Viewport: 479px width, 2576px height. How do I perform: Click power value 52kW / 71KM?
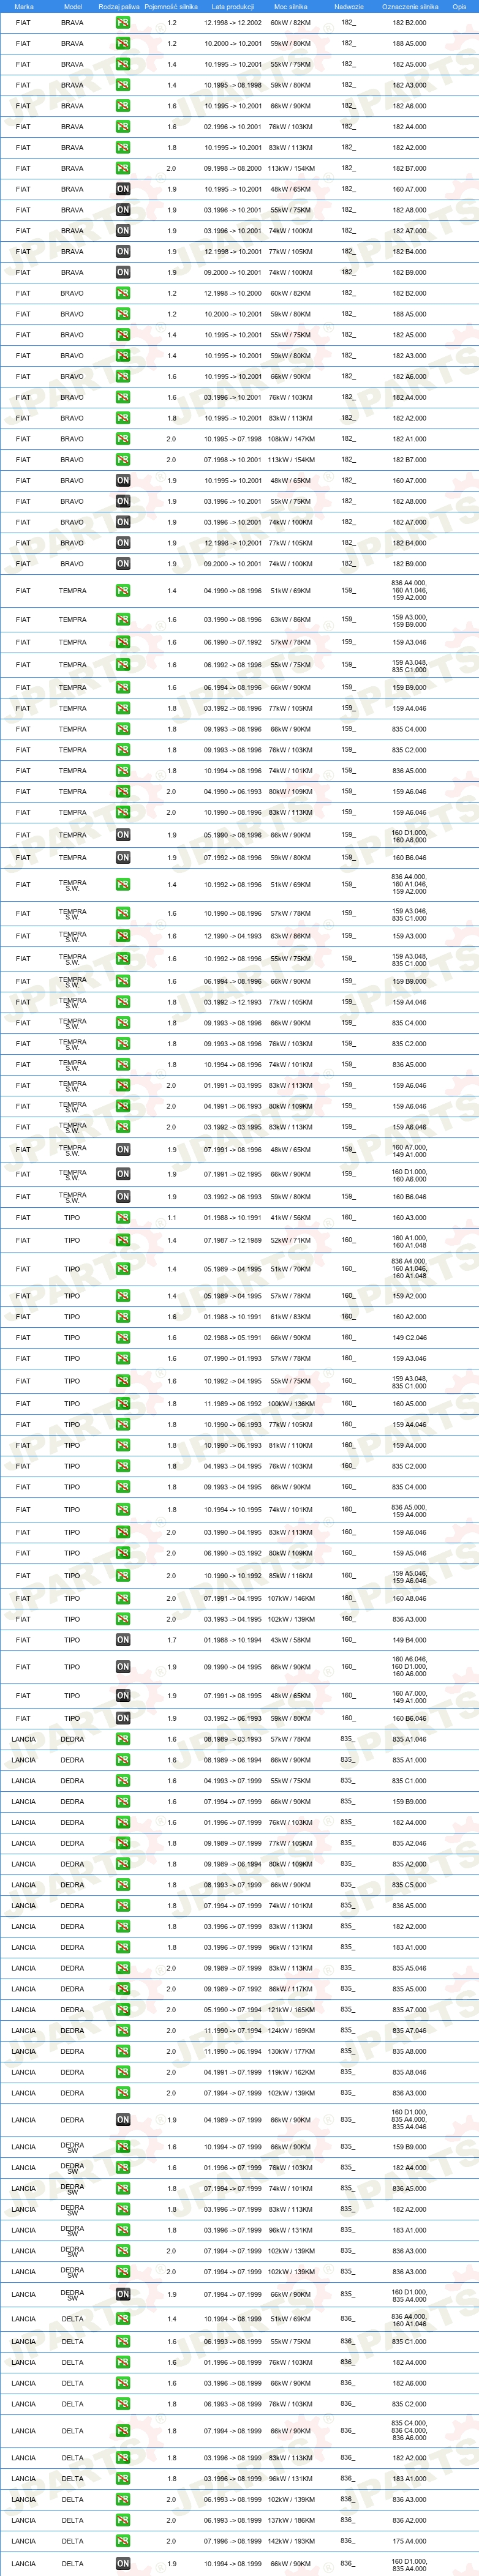coord(291,1240)
